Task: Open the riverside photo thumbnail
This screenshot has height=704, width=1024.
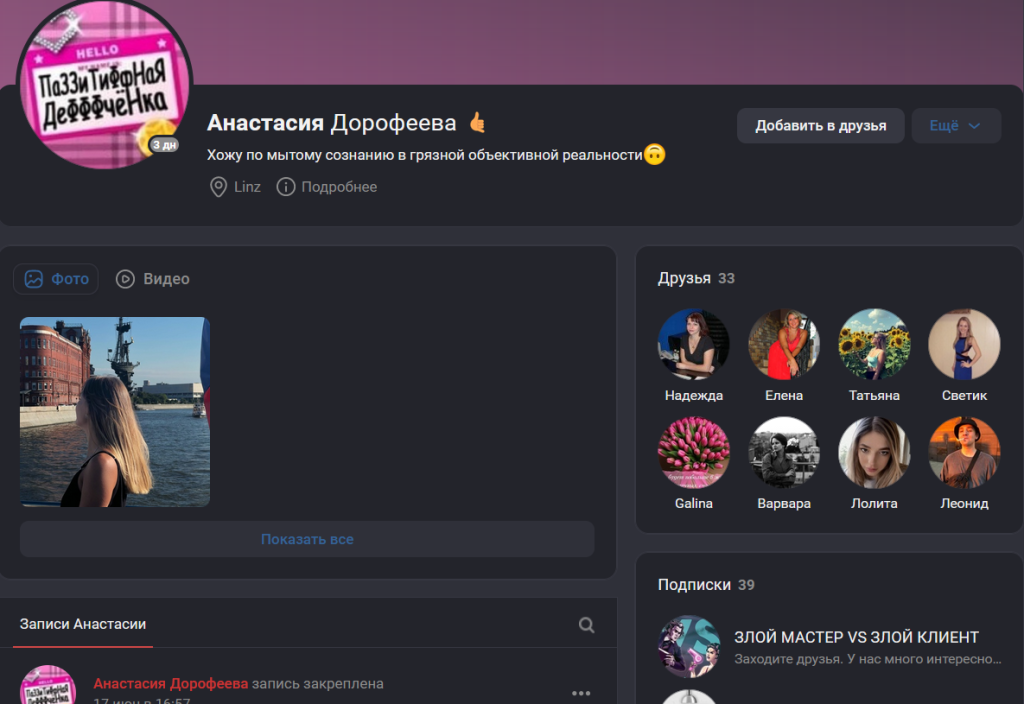Action: 115,412
